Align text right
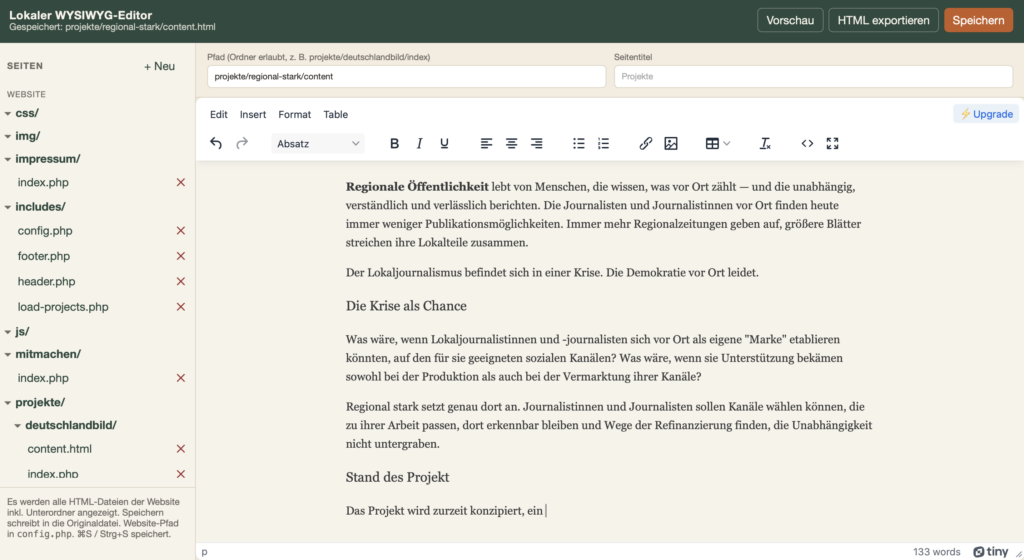 point(536,144)
